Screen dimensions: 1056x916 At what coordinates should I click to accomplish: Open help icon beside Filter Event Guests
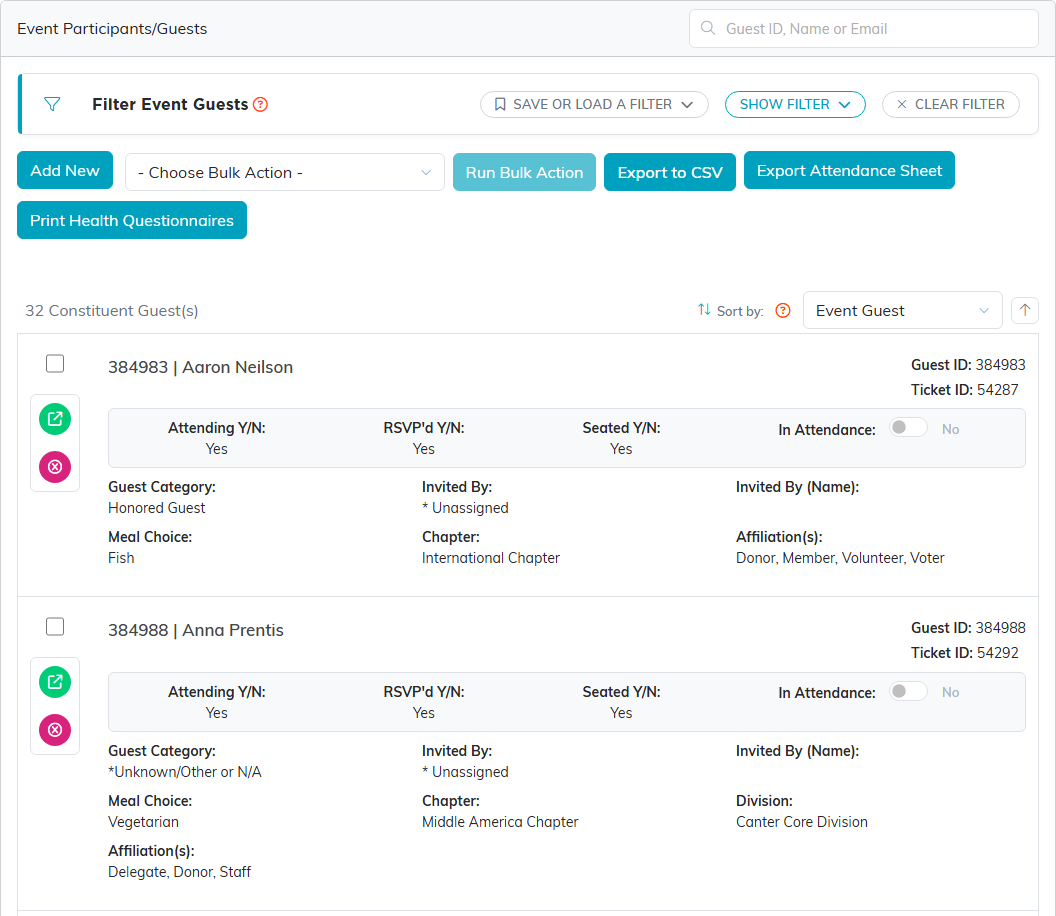(x=261, y=104)
